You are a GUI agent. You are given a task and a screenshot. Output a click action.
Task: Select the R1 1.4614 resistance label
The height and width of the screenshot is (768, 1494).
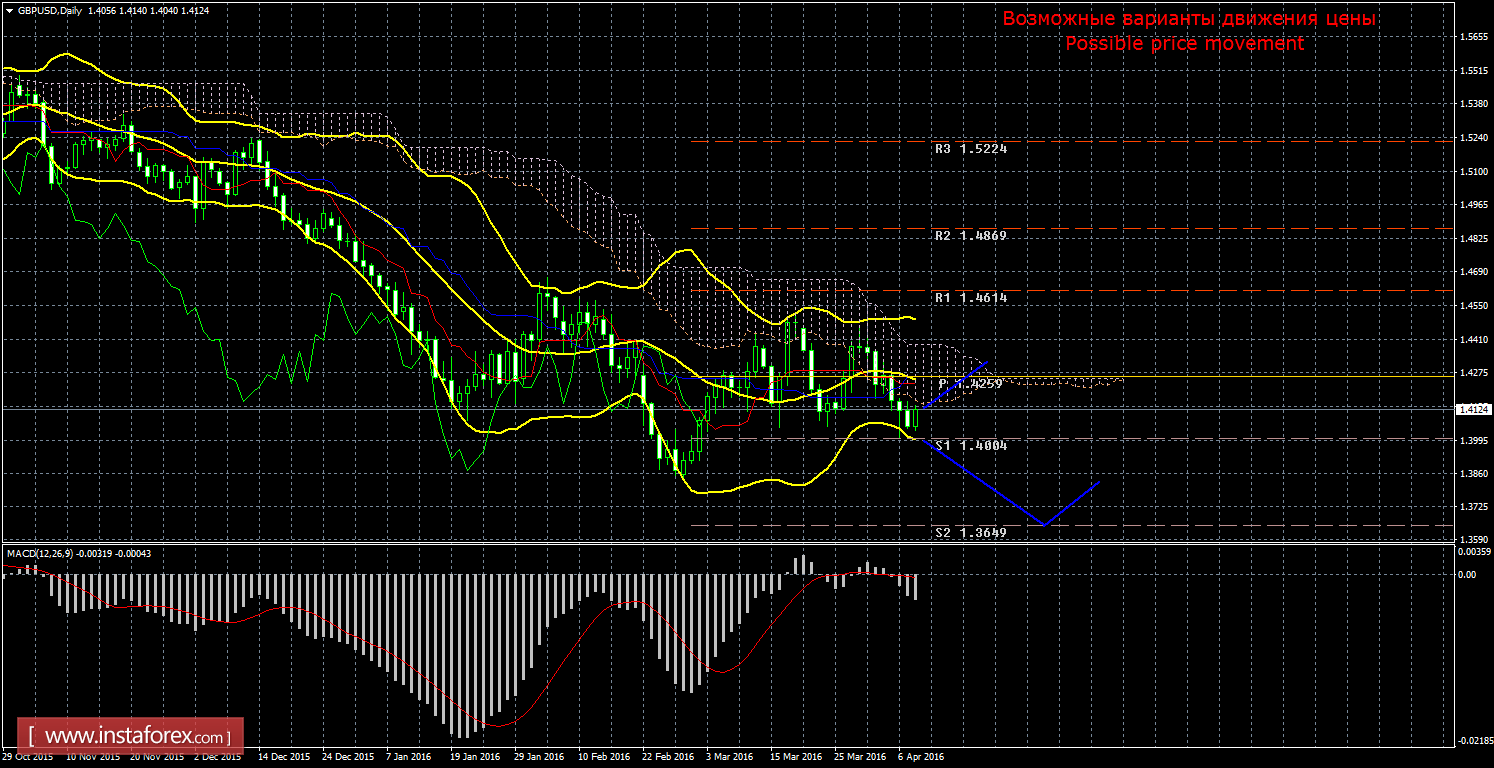coord(971,298)
